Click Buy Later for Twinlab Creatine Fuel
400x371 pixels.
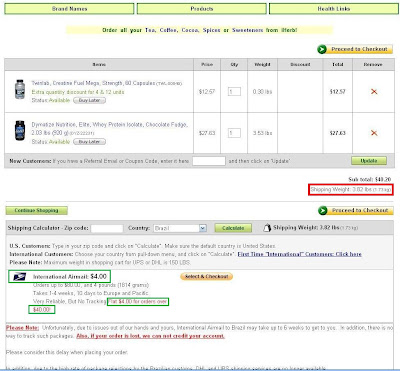coord(89,100)
